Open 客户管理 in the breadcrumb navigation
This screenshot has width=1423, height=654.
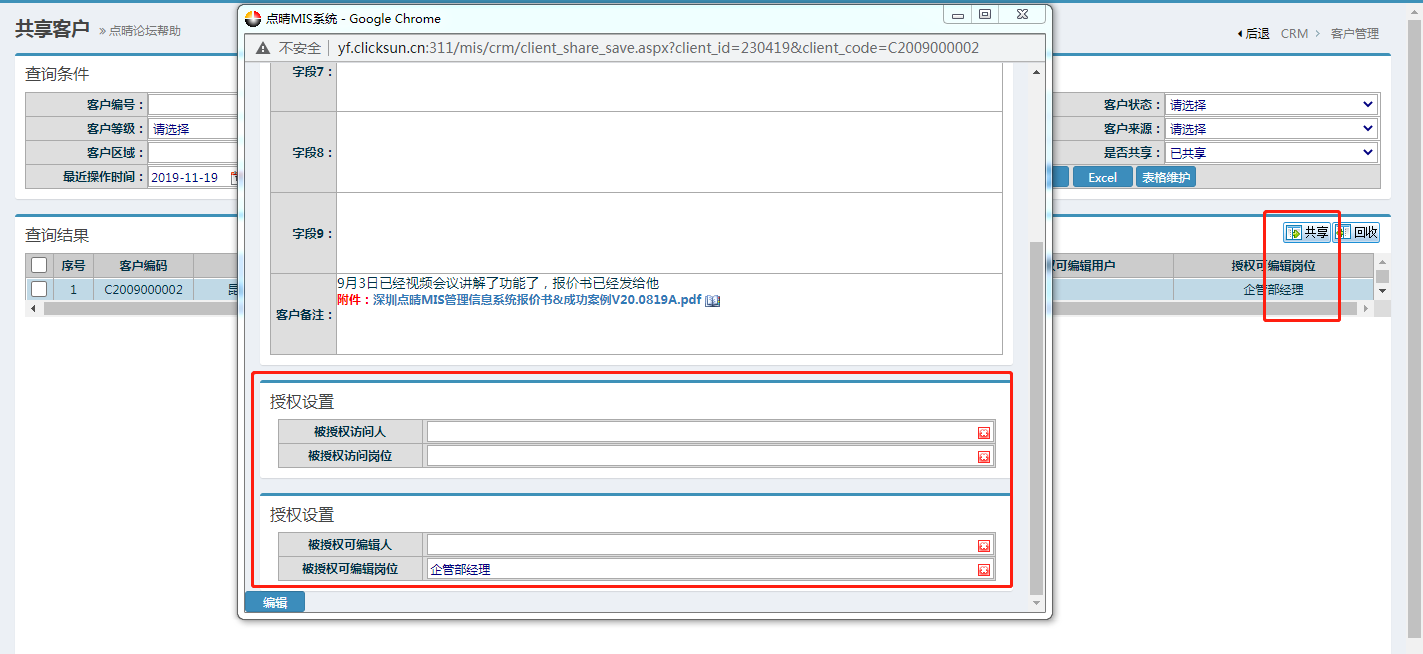coord(1354,33)
